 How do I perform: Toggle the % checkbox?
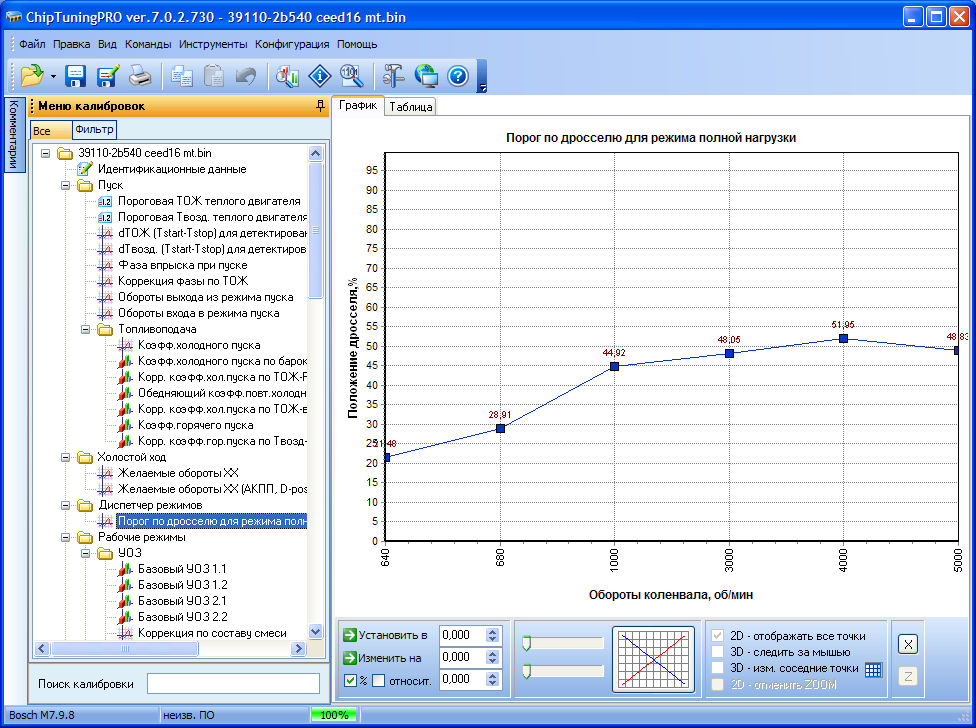pyautogui.click(x=349, y=681)
